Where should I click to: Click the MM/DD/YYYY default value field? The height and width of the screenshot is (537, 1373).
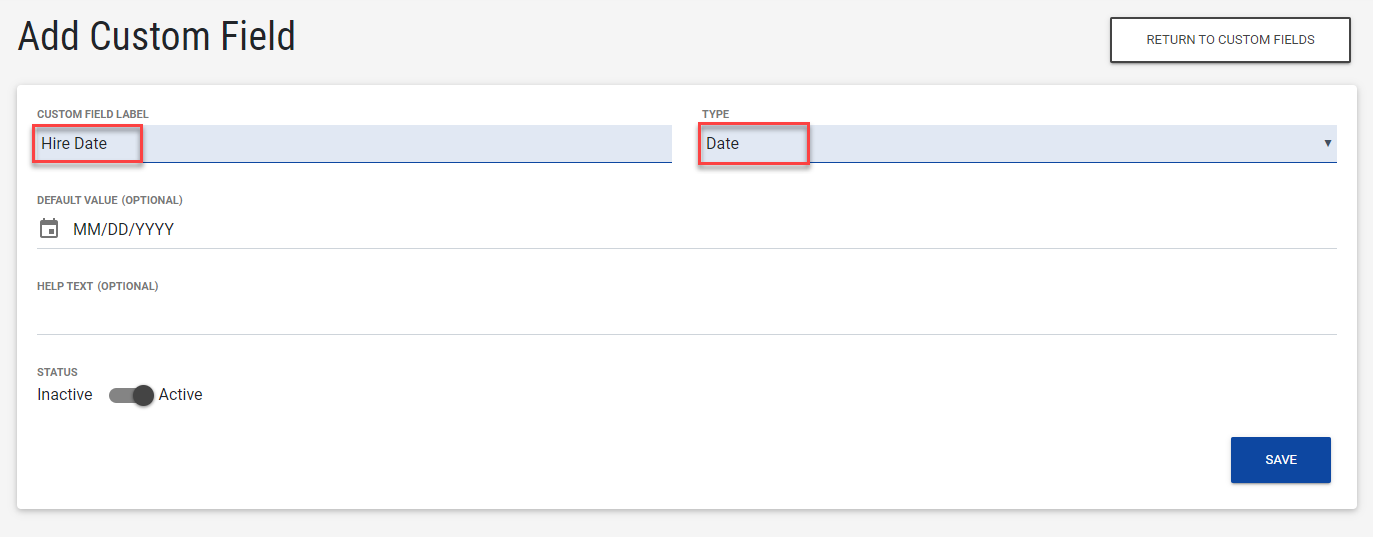(x=124, y=230)
